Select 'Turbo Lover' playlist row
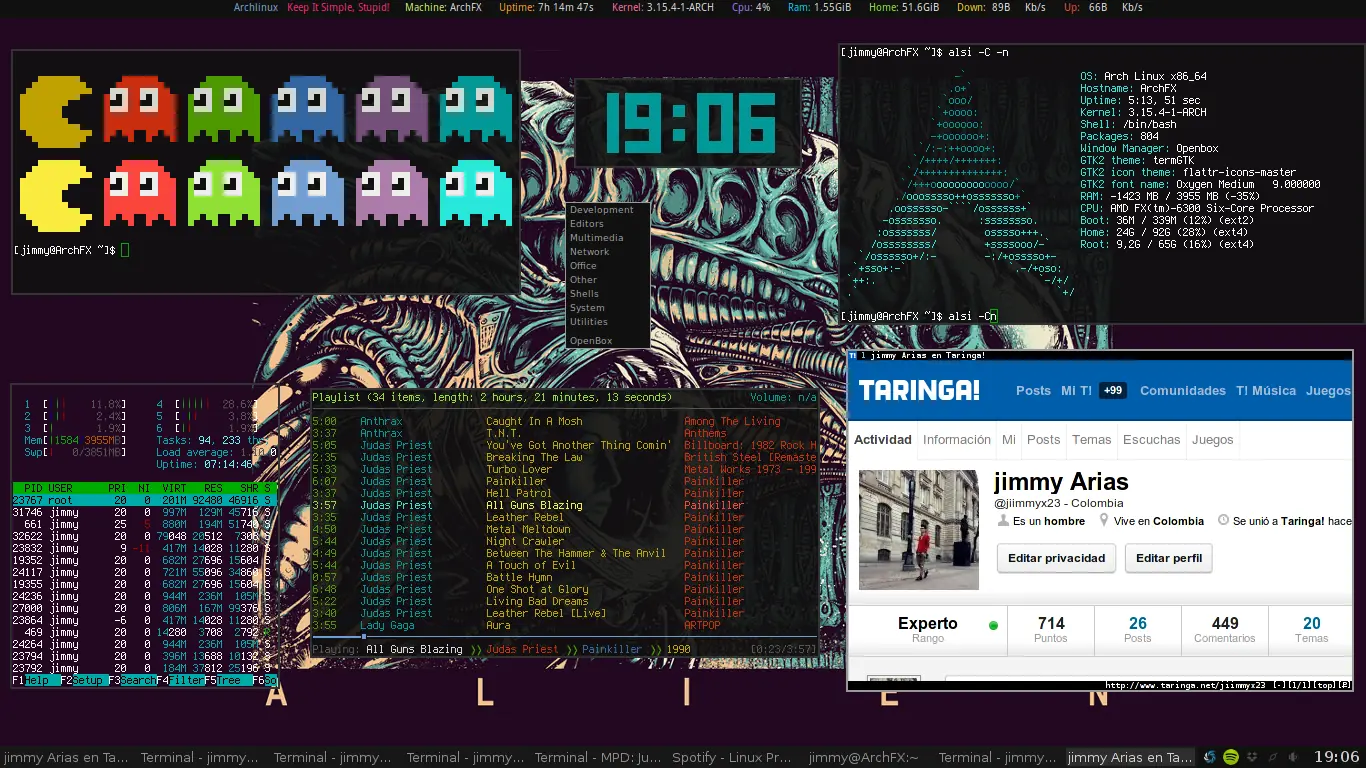 click(564, 469)
